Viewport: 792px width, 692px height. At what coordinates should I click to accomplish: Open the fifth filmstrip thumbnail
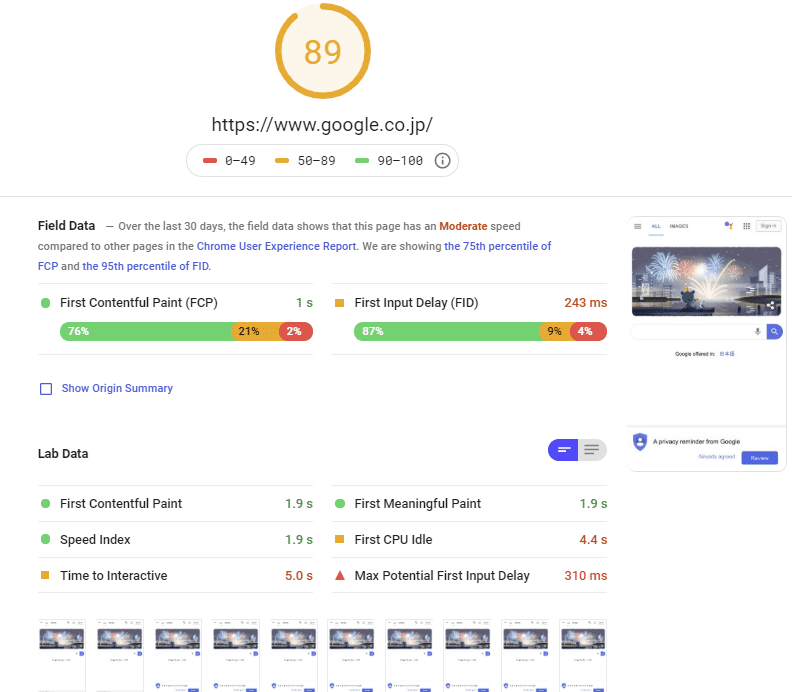[x=293, y=655]
